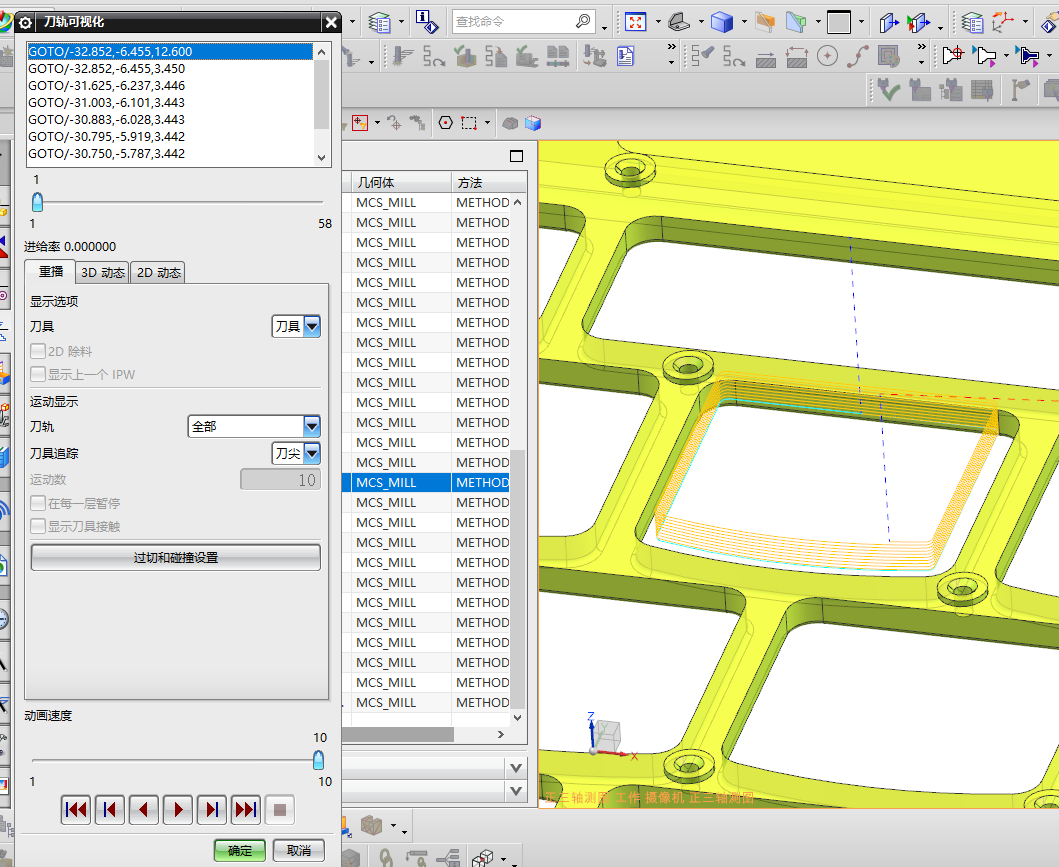Step forward one toolpath move
1059x867 pixels.
tap(212, 809)
